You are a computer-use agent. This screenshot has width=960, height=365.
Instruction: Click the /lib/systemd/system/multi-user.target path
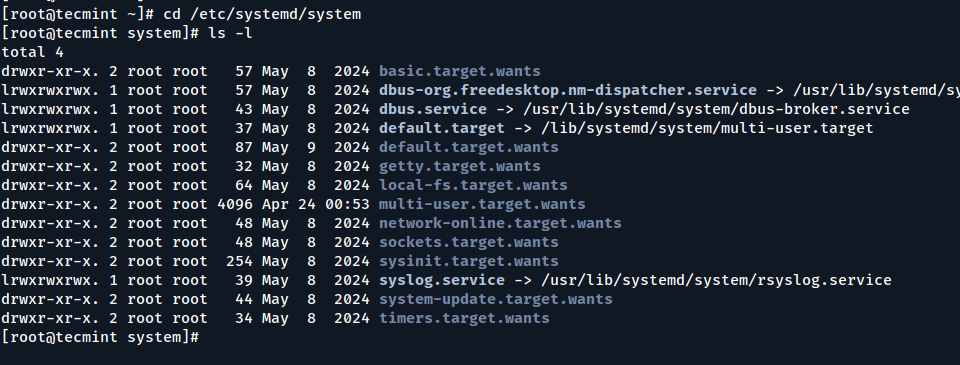coord(707,129)
